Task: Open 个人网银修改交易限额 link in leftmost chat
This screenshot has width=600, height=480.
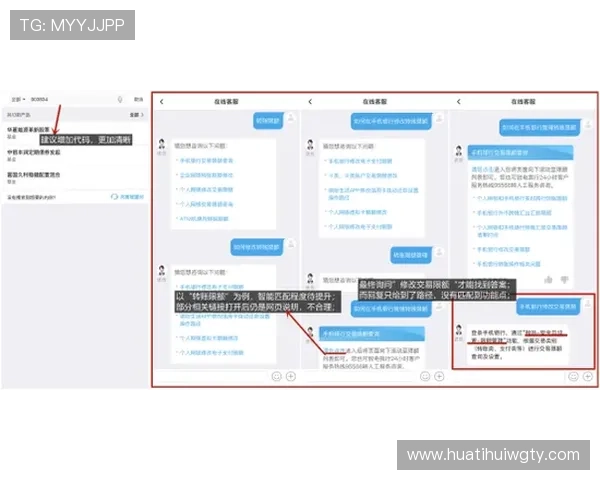Action: pos(206,190)
